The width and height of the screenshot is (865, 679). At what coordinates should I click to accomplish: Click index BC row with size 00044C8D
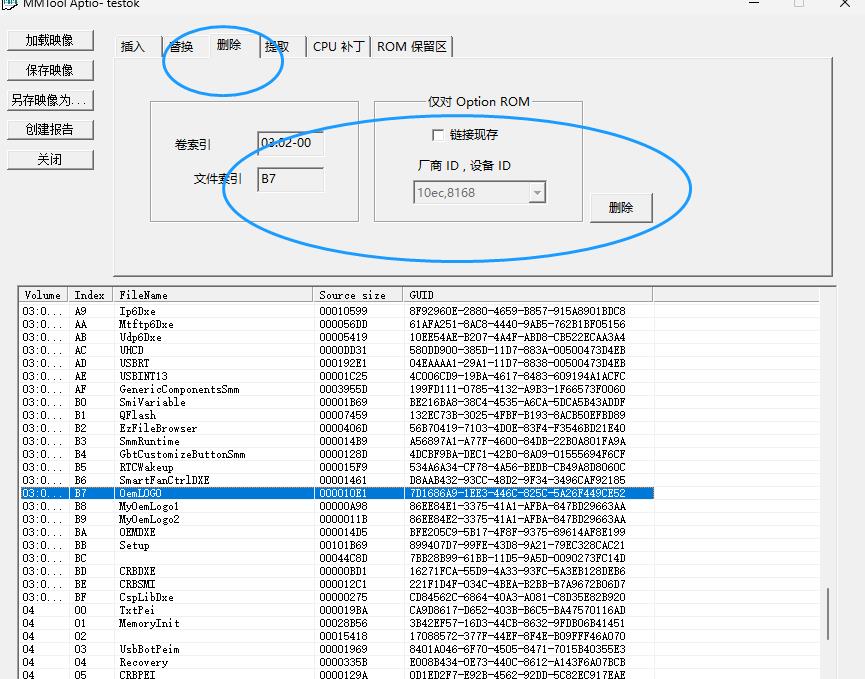point(337,558)
